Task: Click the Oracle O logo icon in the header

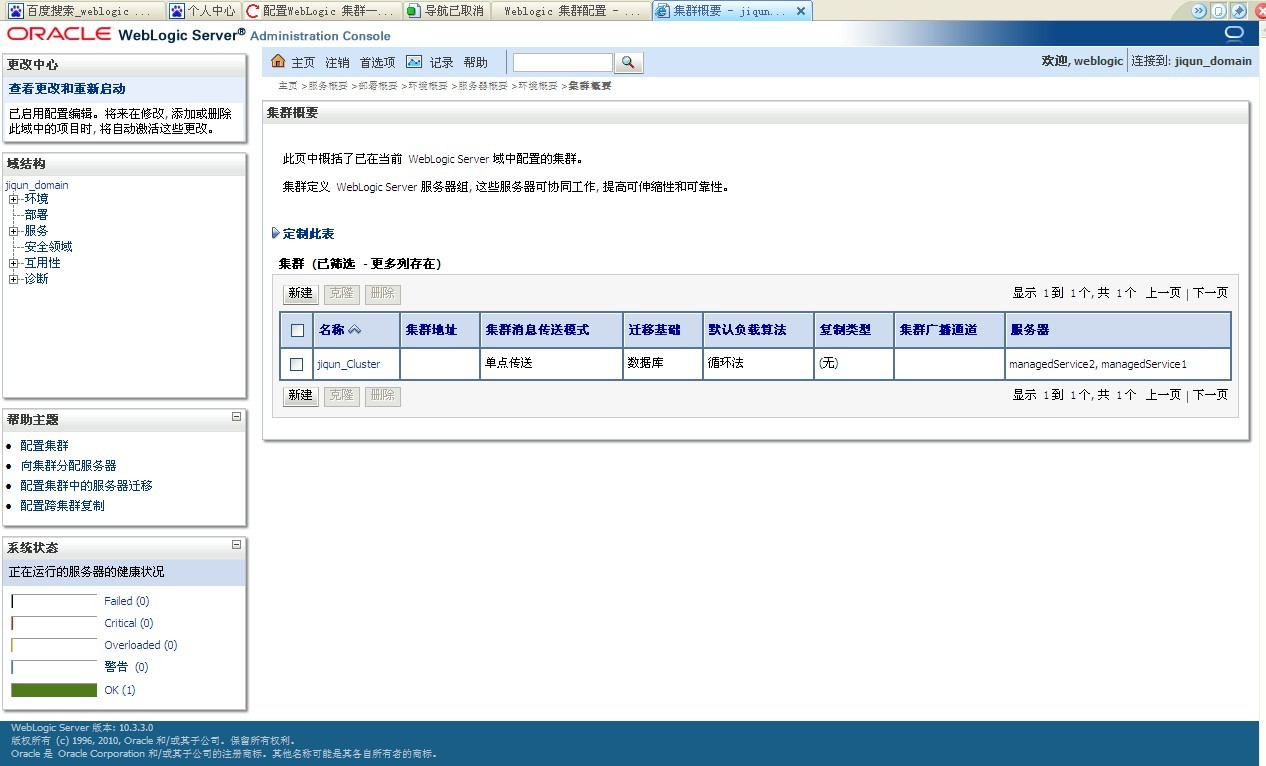Action: pyautogui.click(x=1234, y=33)
